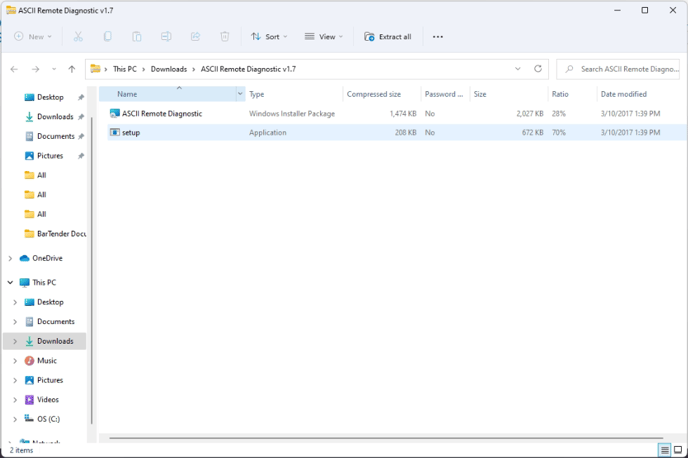Screen dimensions: 688x458
Task: Select OneDrive in the navigation pane
Action: pos(47,258)
